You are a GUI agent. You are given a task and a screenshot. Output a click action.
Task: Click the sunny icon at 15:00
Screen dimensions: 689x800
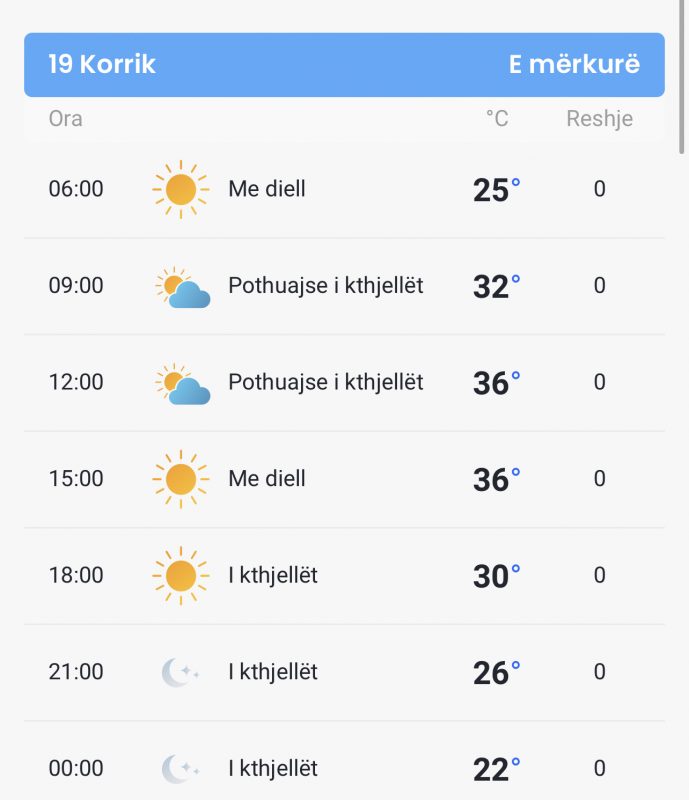point(181,479)
